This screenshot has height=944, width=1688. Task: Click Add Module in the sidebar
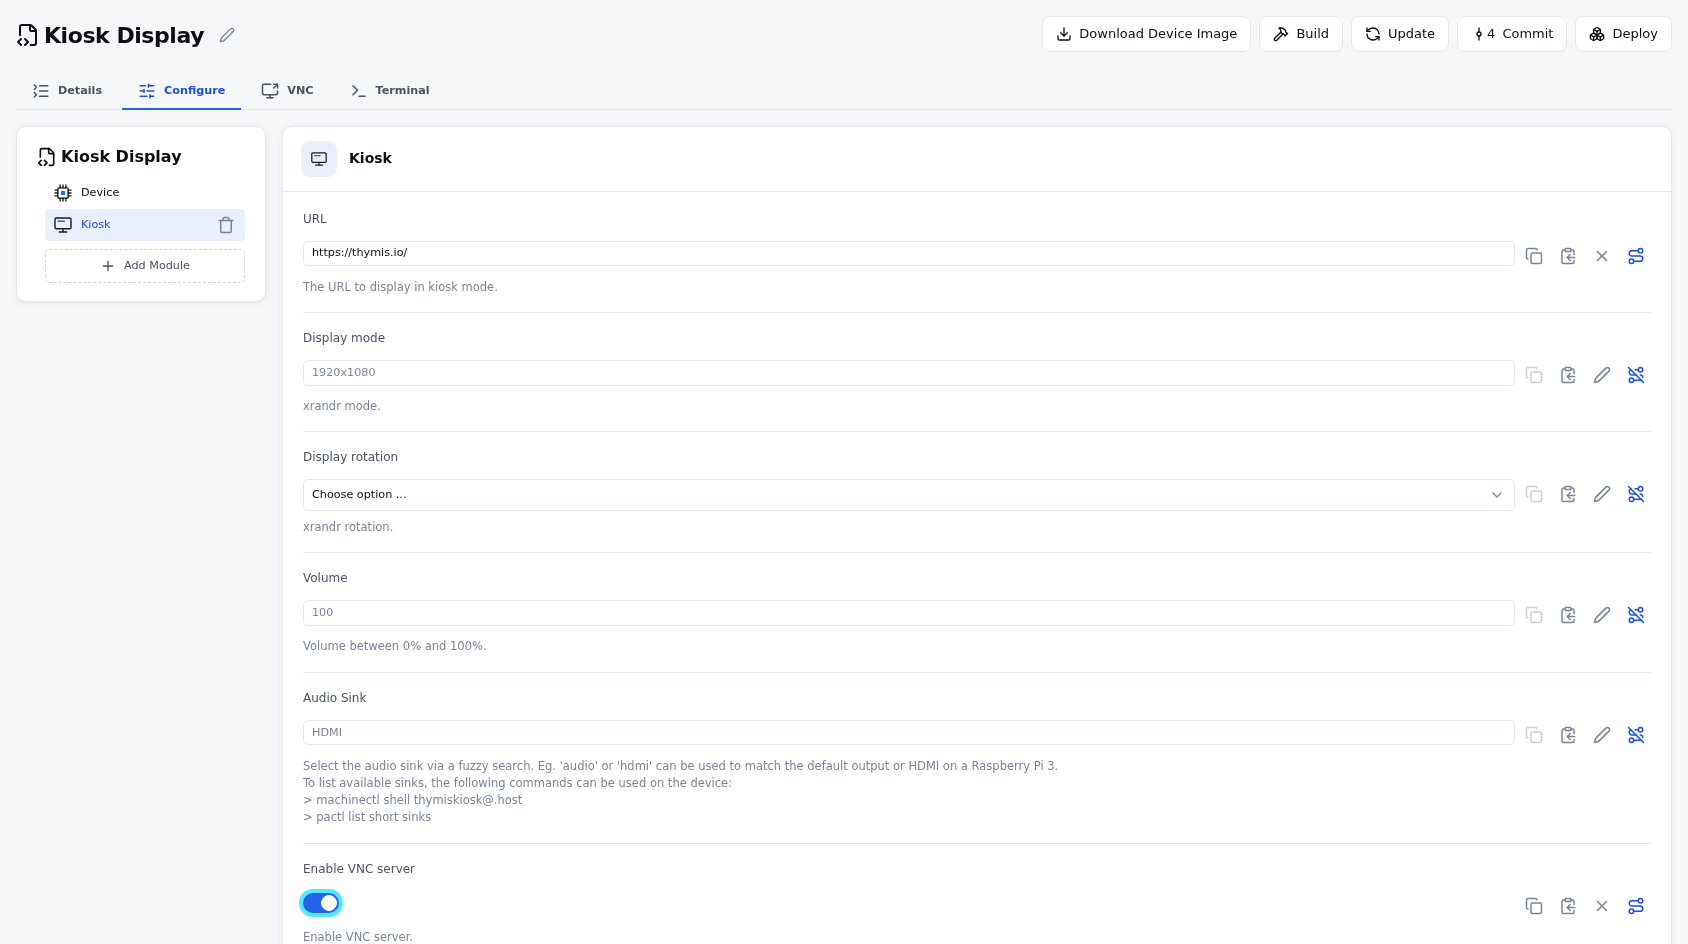pyautogui.click(x=145, y=266)
